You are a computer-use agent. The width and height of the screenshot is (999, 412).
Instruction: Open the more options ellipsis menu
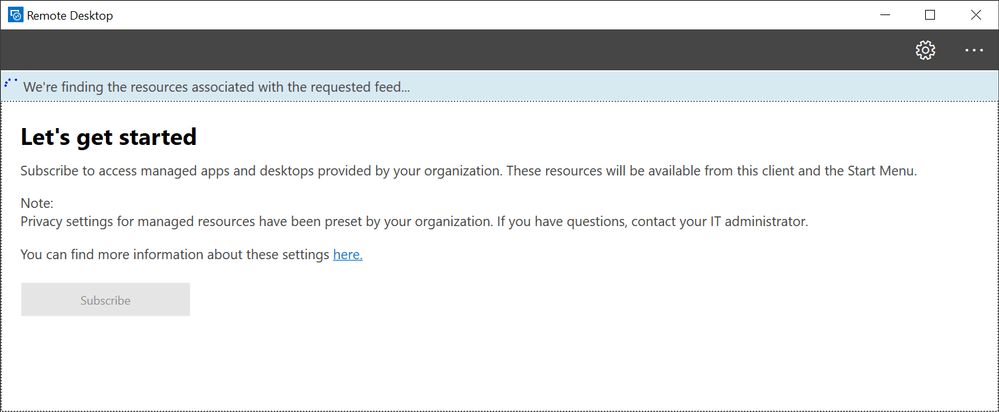pyautogui.click(x=974, y=50)
